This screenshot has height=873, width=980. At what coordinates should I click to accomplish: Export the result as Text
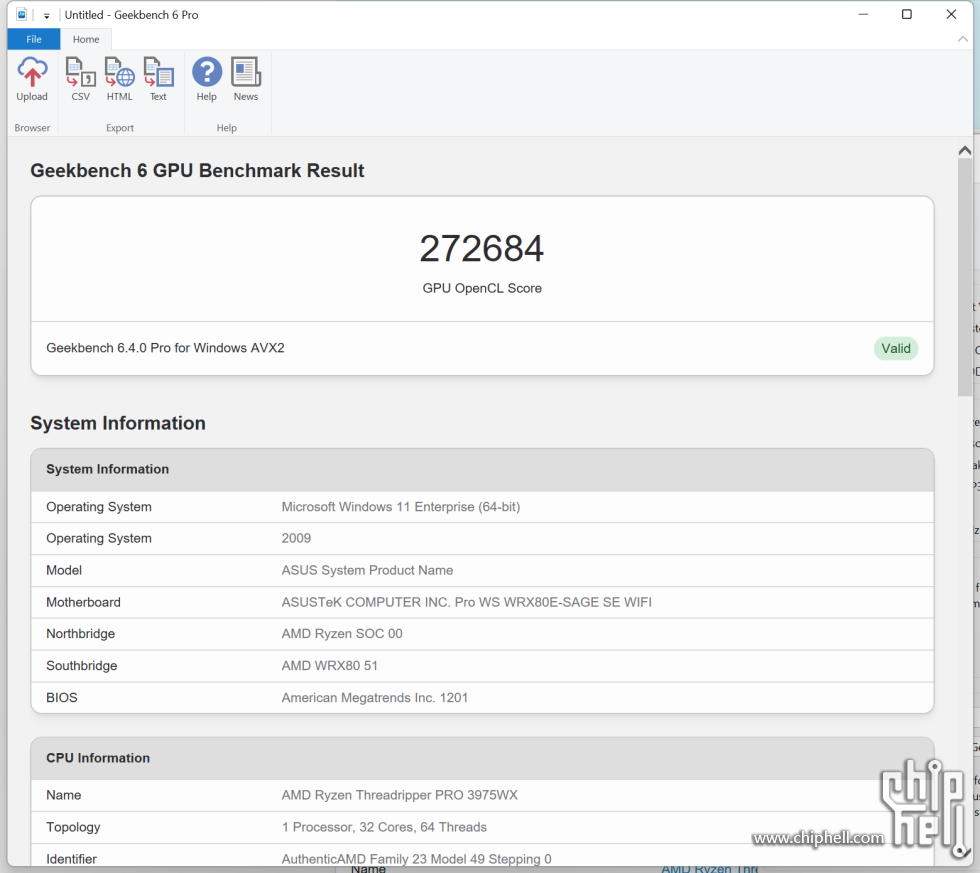pos(158,79)
